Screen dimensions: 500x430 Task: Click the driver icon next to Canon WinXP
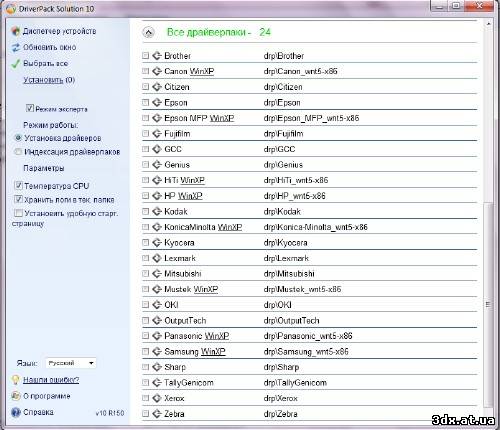[x=157, y=71]
